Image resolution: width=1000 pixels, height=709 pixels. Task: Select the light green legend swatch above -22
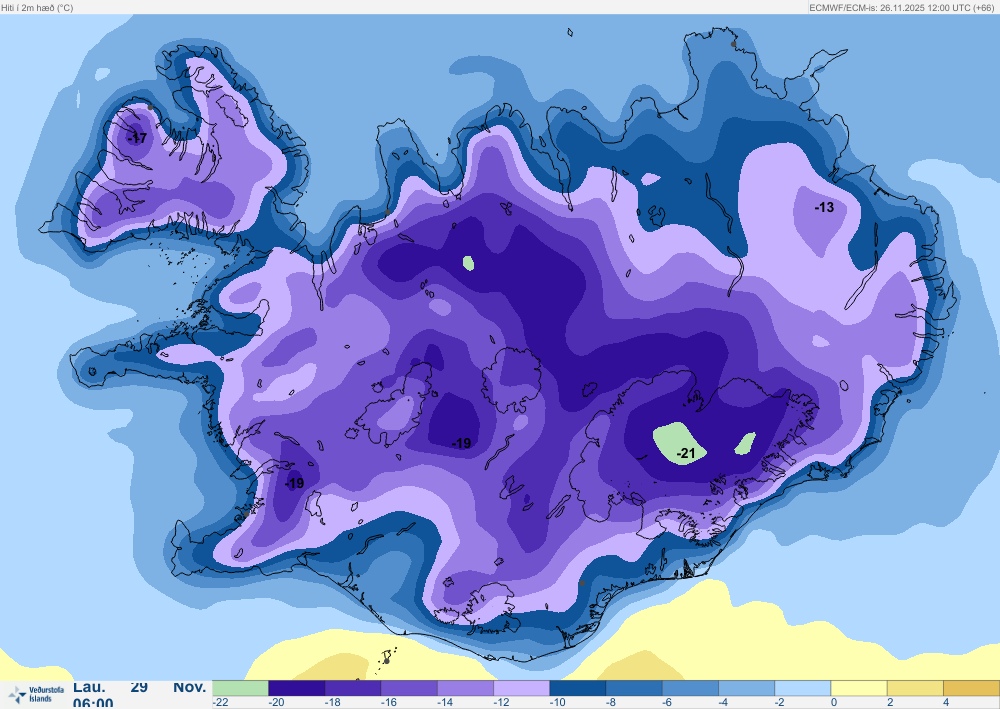[x=240, y=688]
